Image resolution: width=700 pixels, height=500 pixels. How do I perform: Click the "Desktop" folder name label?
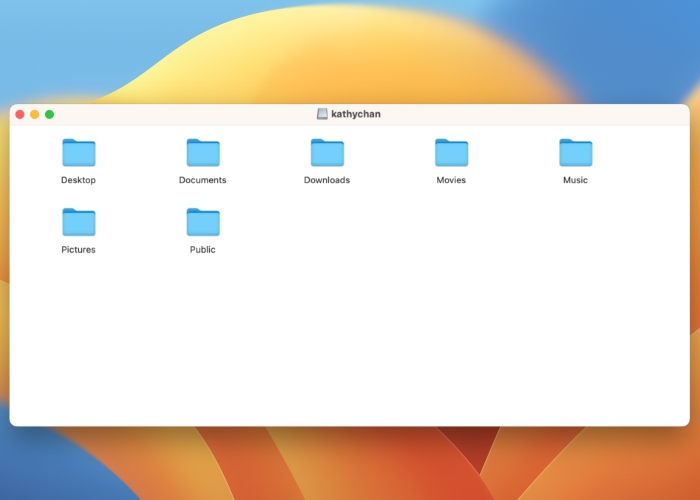(79, 180)
